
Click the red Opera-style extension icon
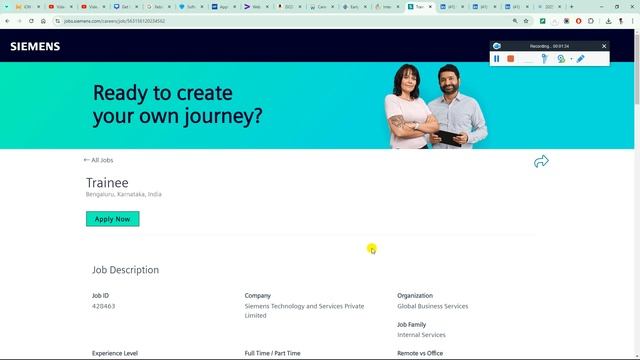578,21
